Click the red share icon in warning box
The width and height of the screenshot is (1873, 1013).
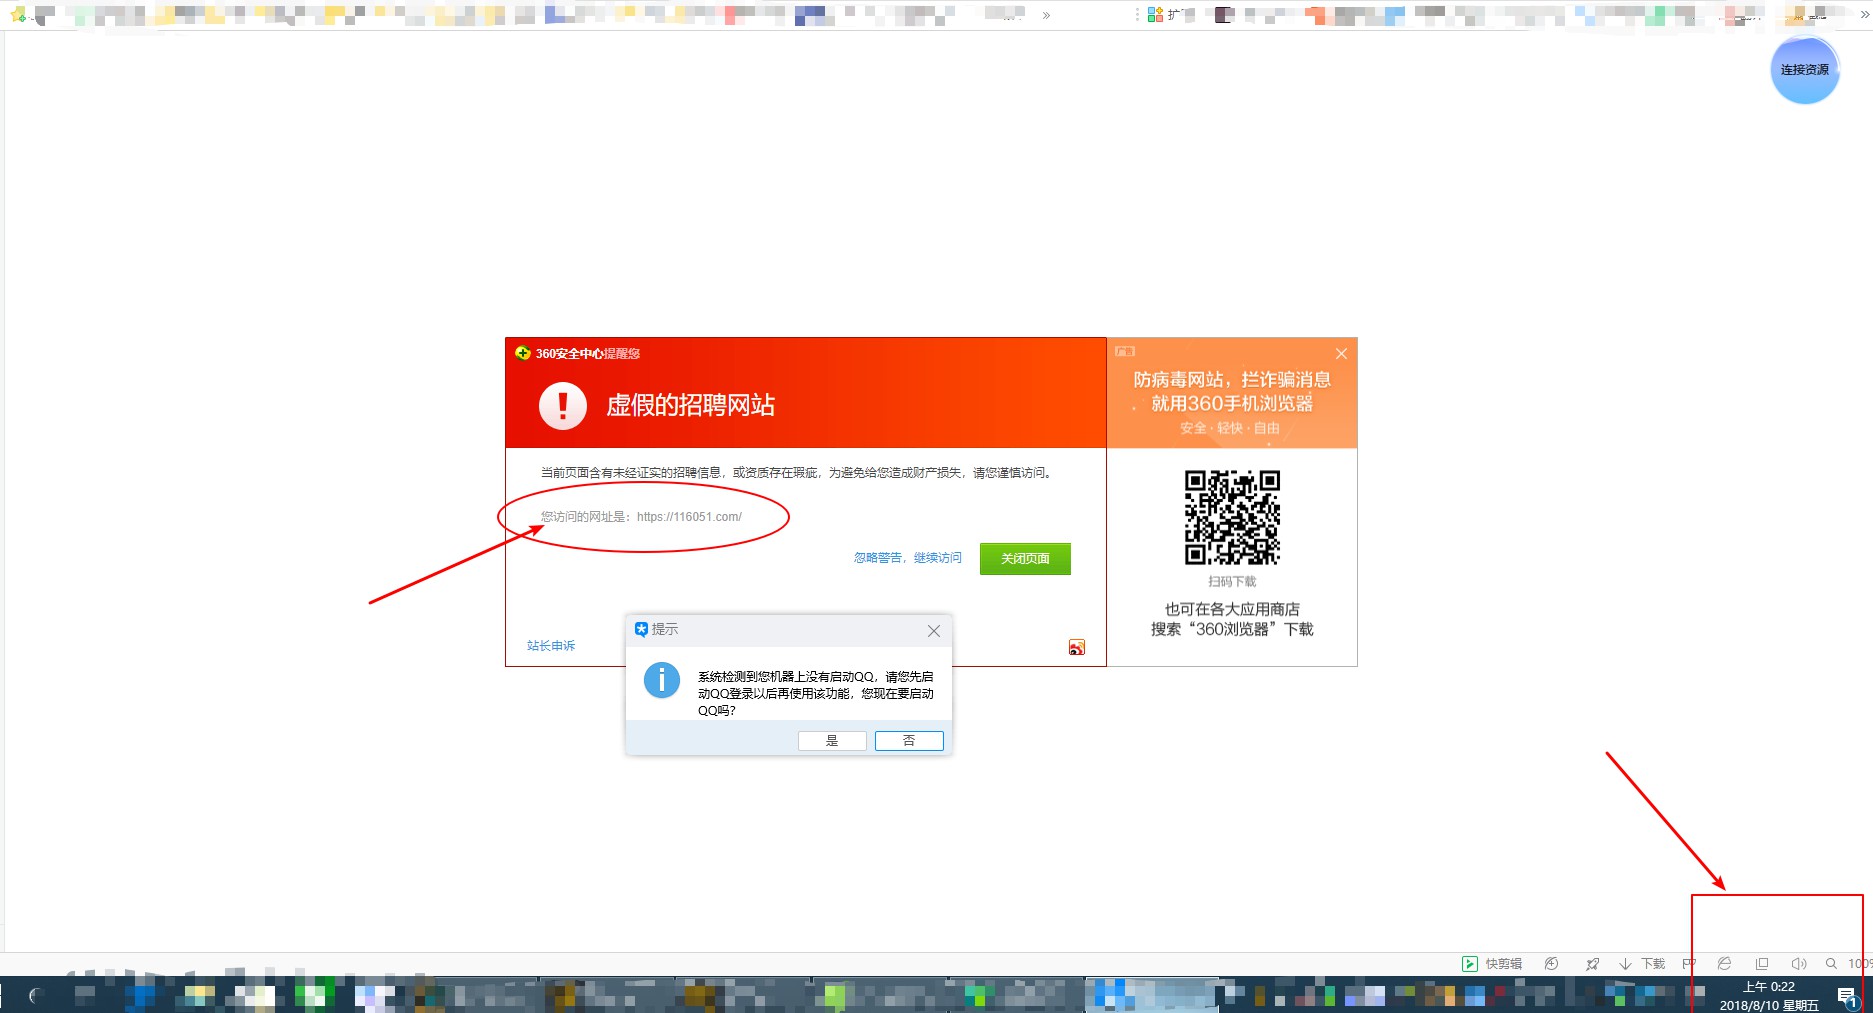1077,647
